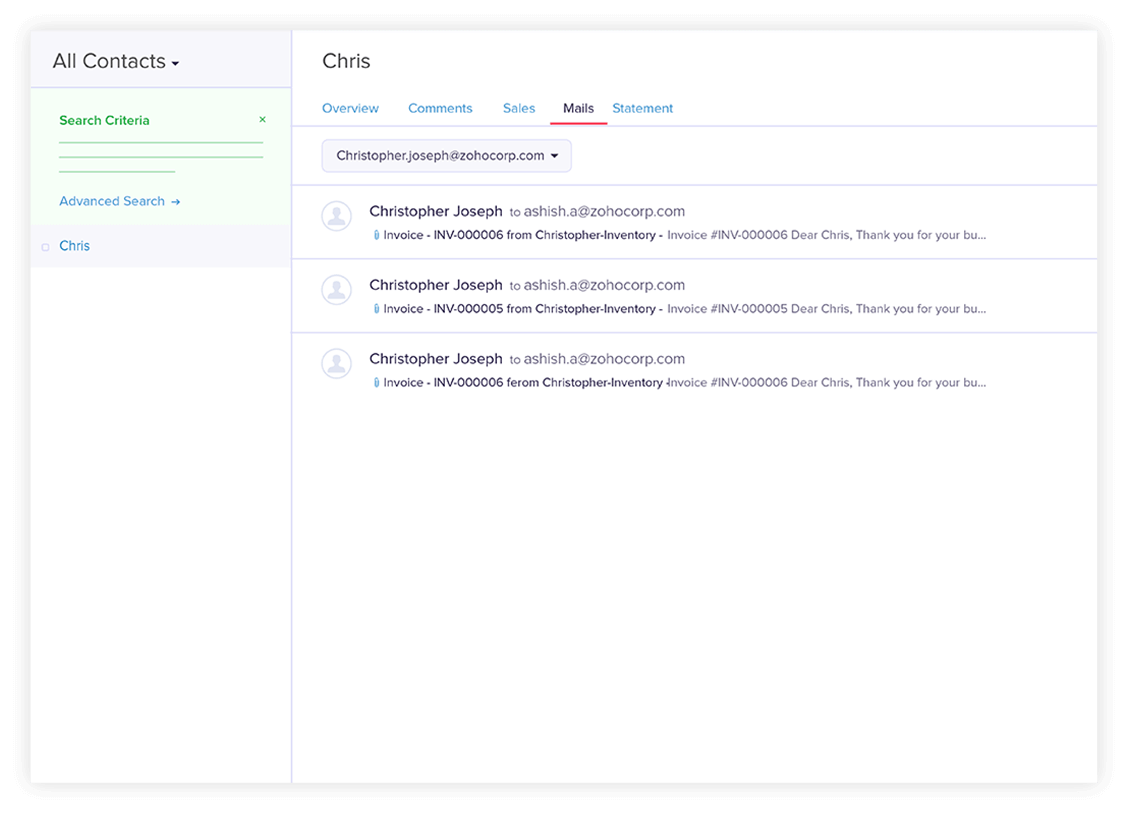1128x813 pixels.
Task: Select the Mails tab
Action: pyautogui.click(x=578, y=108)
